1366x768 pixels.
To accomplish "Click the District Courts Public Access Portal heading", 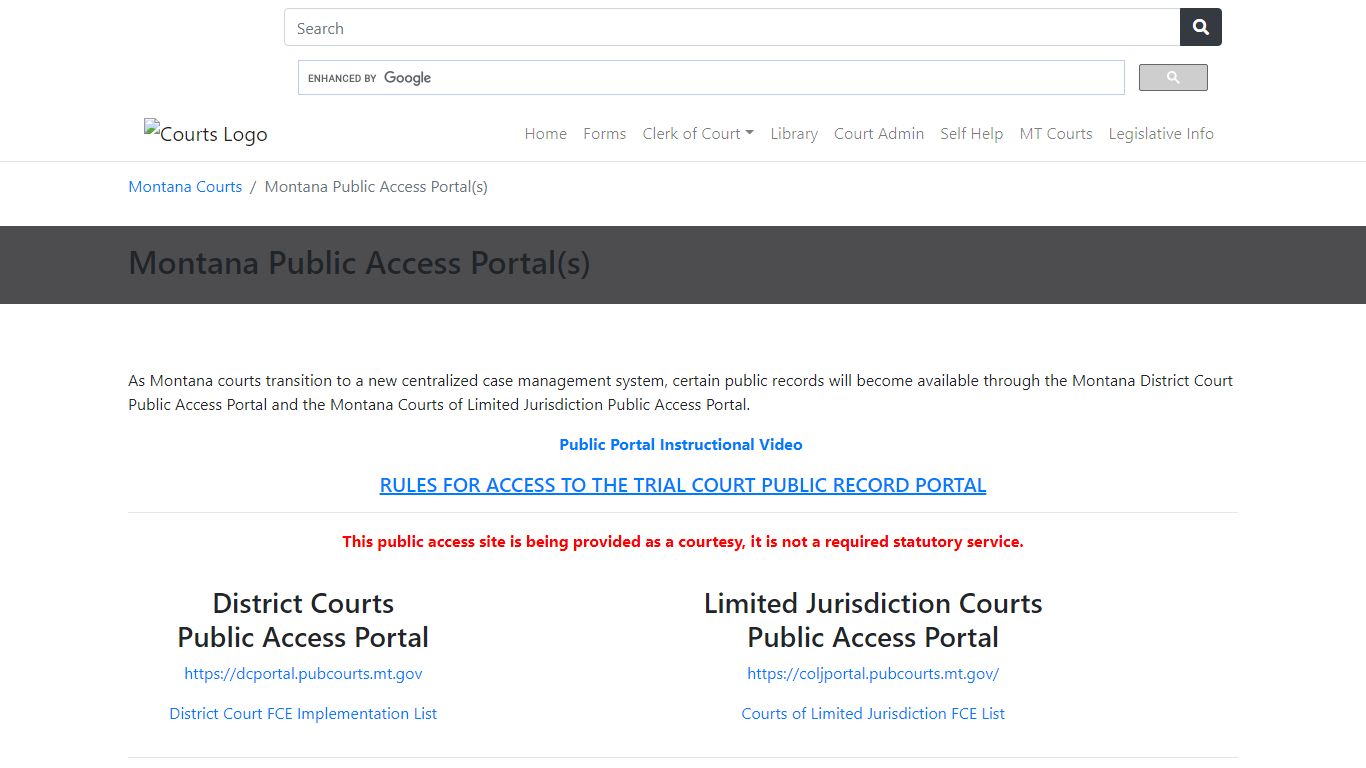I will 303,620.
